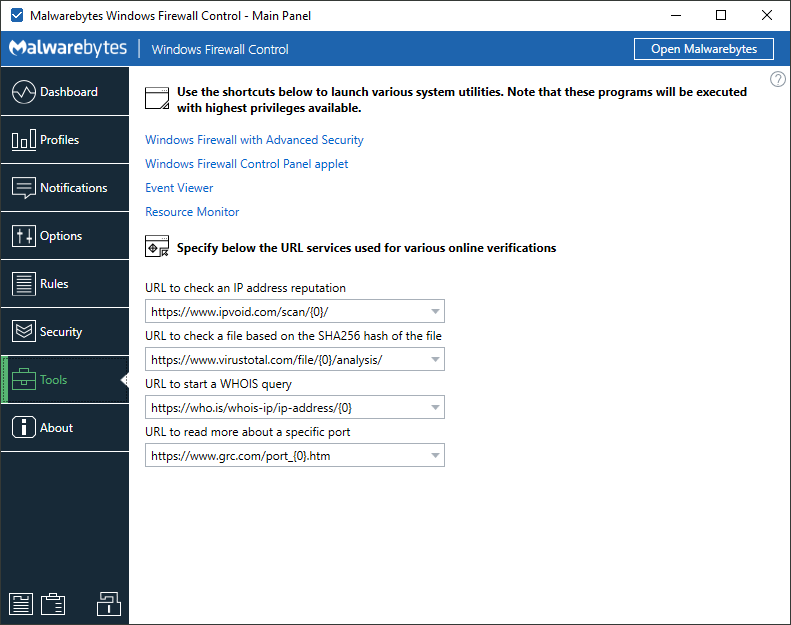Click the padlock icon at sidebar bottom
Viewport: 791px width, 625px height.
pyautogui.click(x=108, y=604)
